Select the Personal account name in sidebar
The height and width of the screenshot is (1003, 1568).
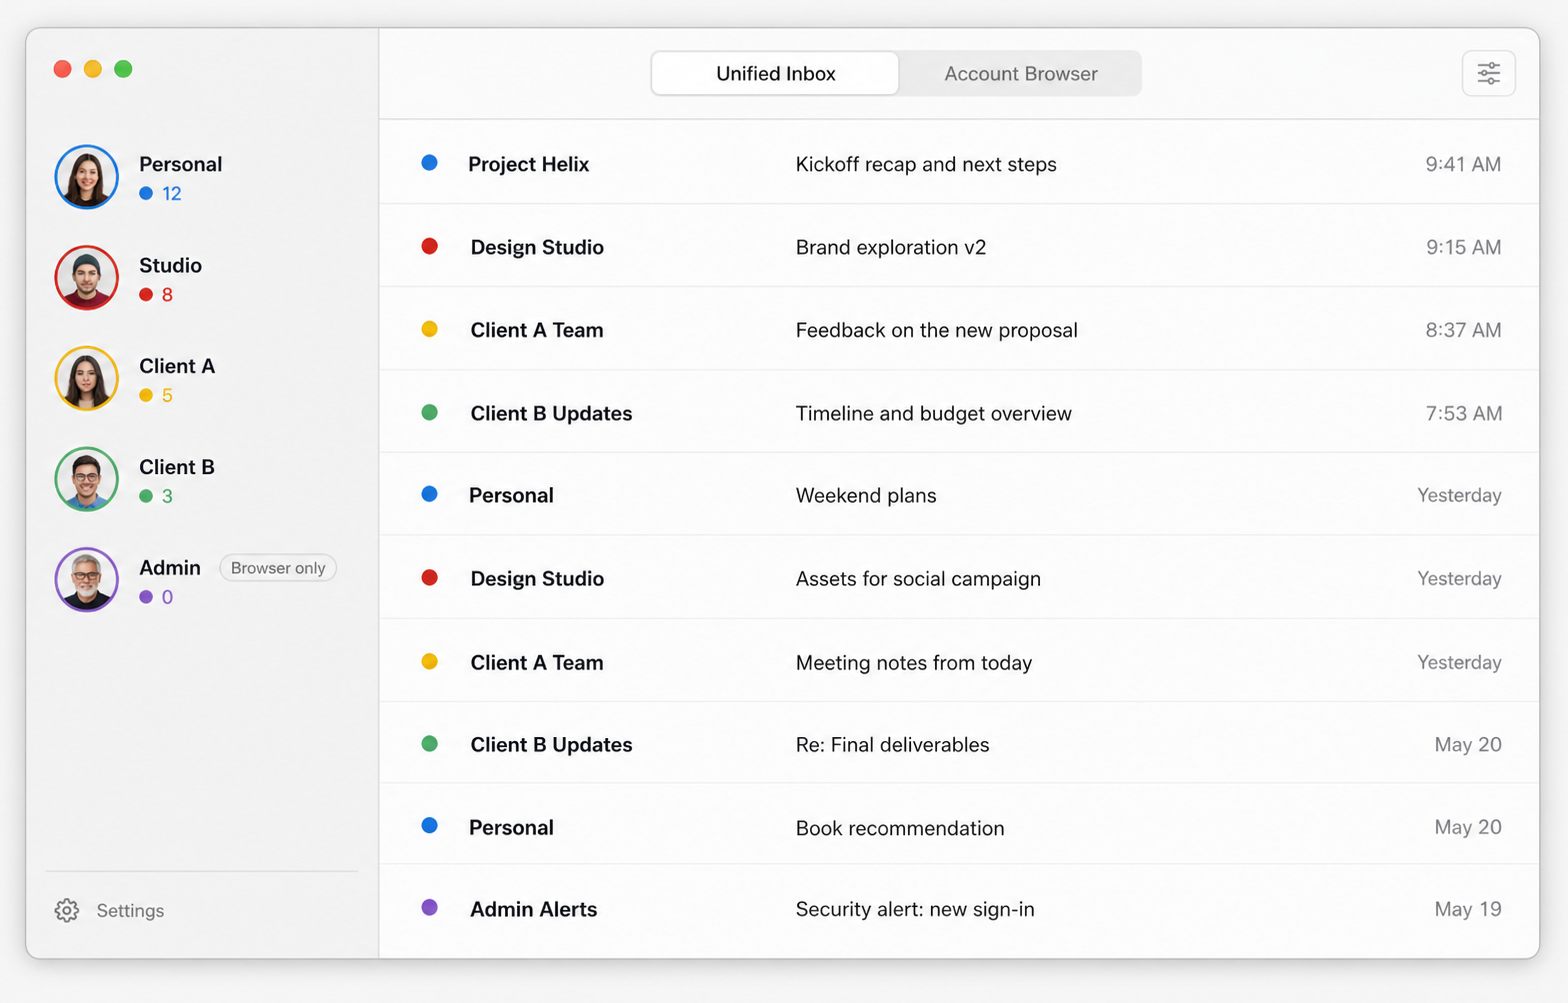pos(180,164)
